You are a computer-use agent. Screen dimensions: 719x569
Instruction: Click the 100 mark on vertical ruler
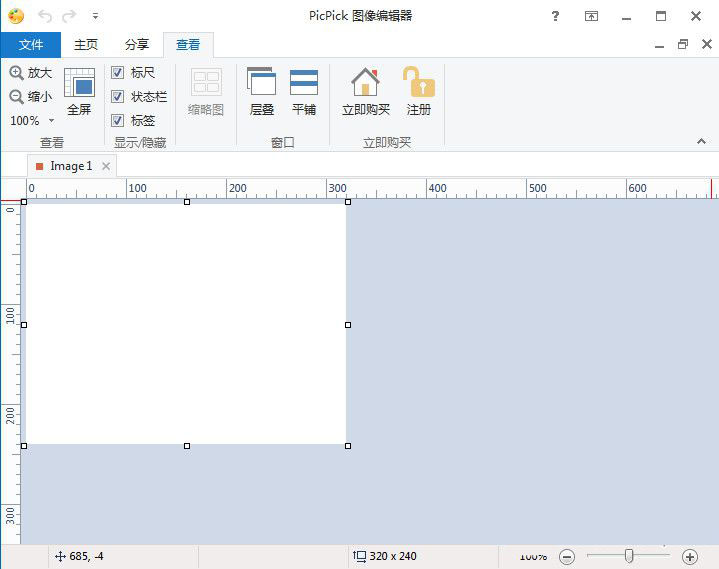coord(10,315)
